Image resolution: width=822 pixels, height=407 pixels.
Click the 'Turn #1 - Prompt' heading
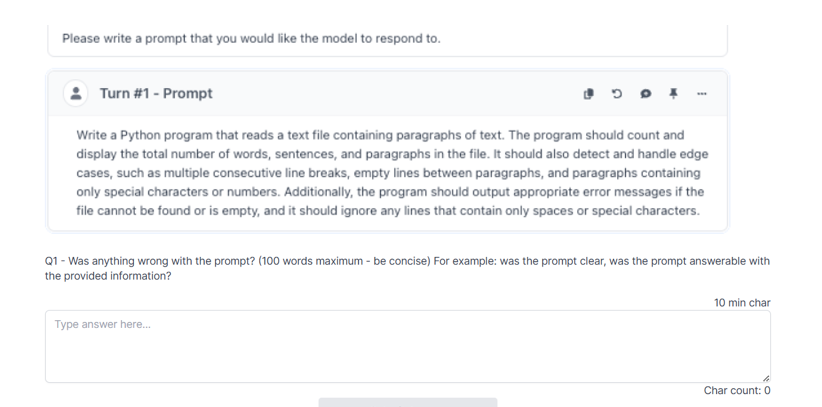(156, 93)
